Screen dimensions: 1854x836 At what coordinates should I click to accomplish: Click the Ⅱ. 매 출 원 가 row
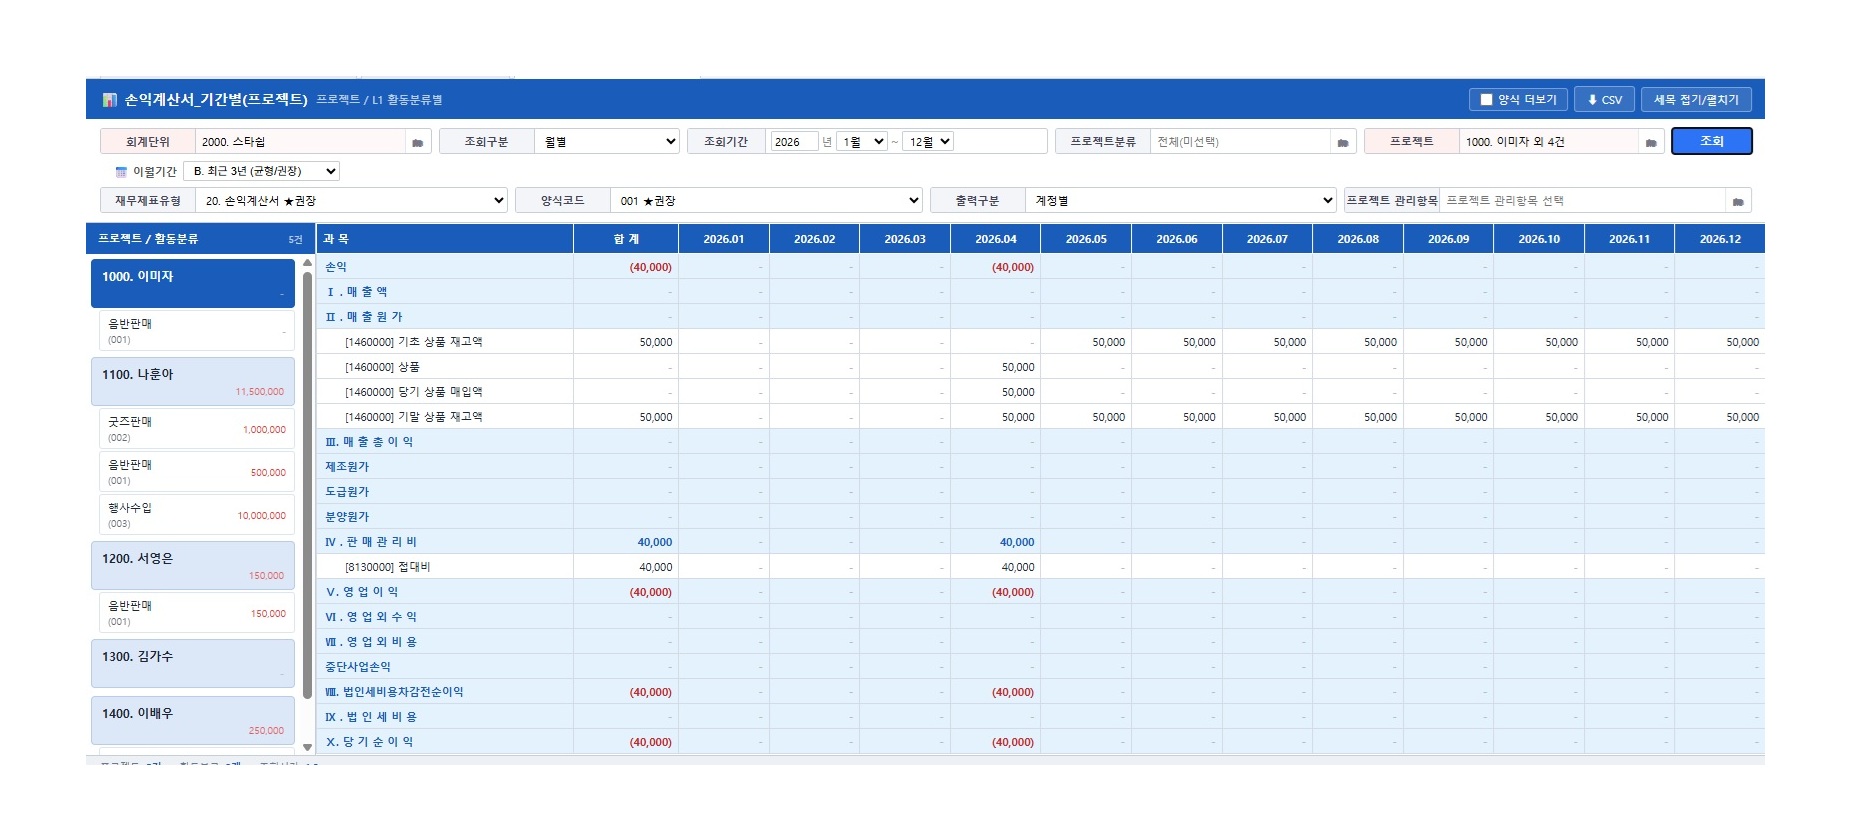click(x=1041, y=317)
